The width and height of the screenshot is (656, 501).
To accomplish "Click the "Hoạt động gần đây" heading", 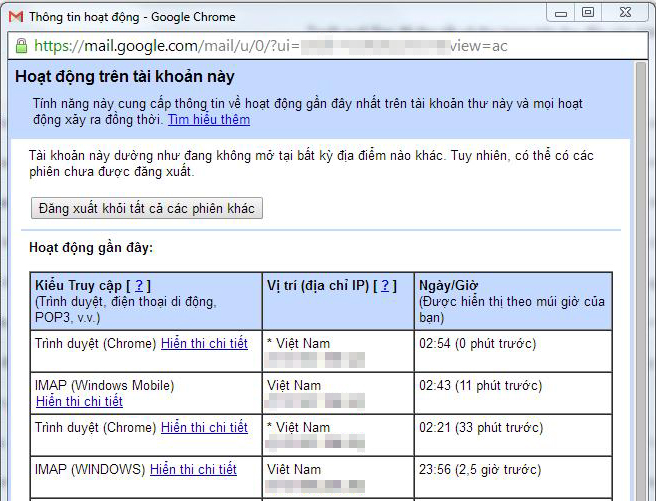I will tap(91, 247).
